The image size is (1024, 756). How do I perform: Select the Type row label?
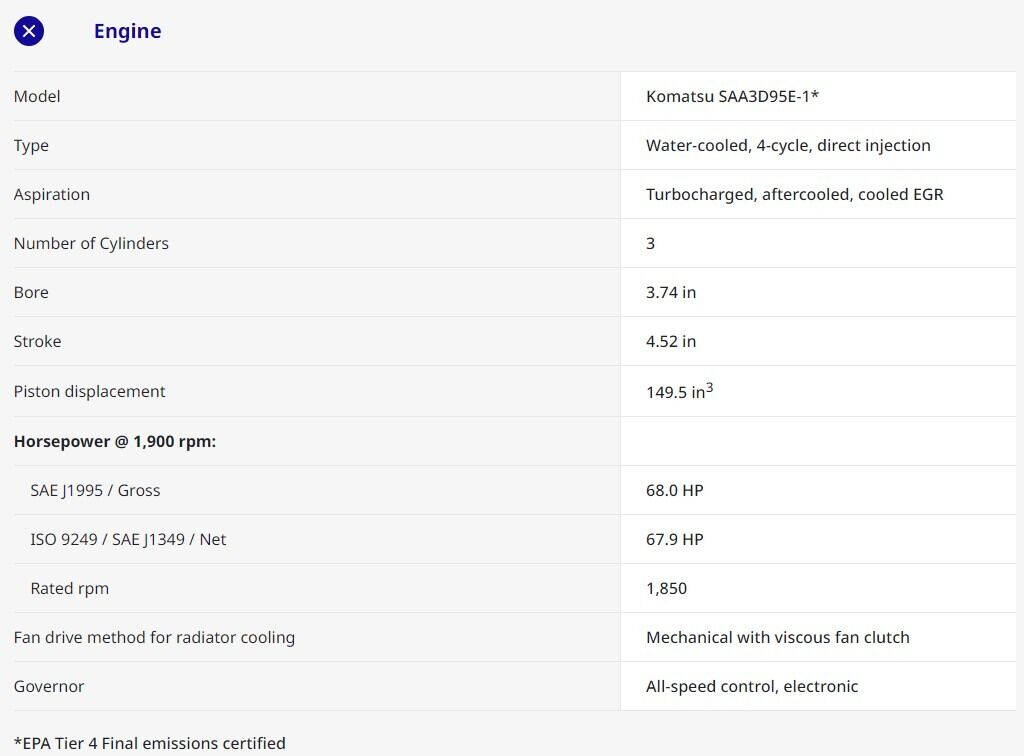31,145
